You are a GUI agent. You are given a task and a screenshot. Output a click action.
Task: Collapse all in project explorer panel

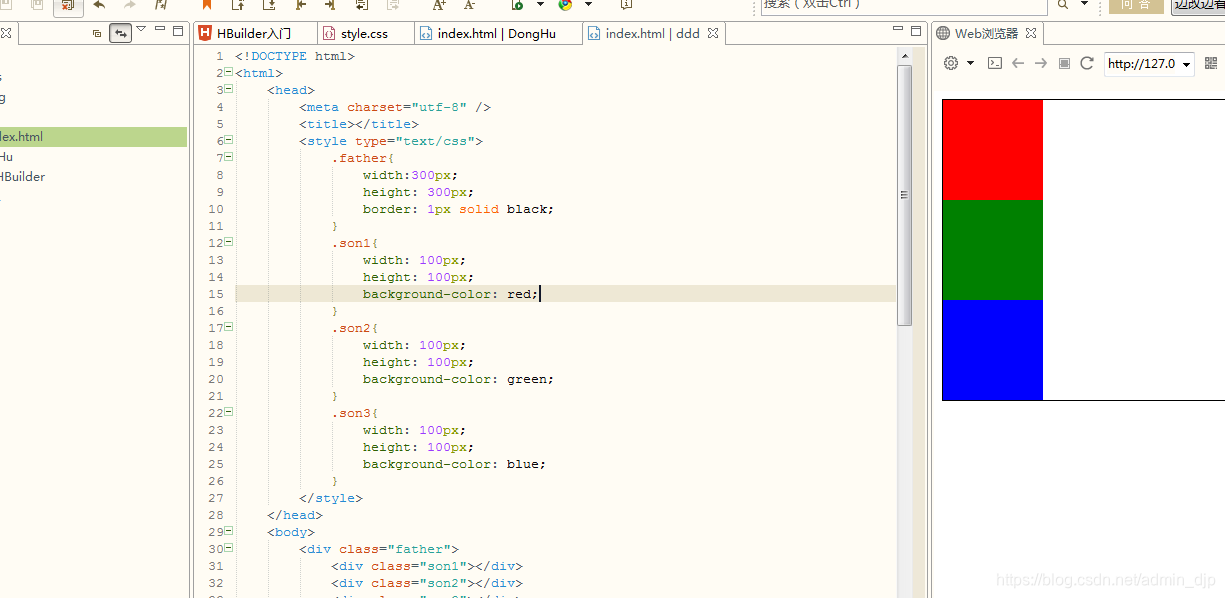[97, 33]
